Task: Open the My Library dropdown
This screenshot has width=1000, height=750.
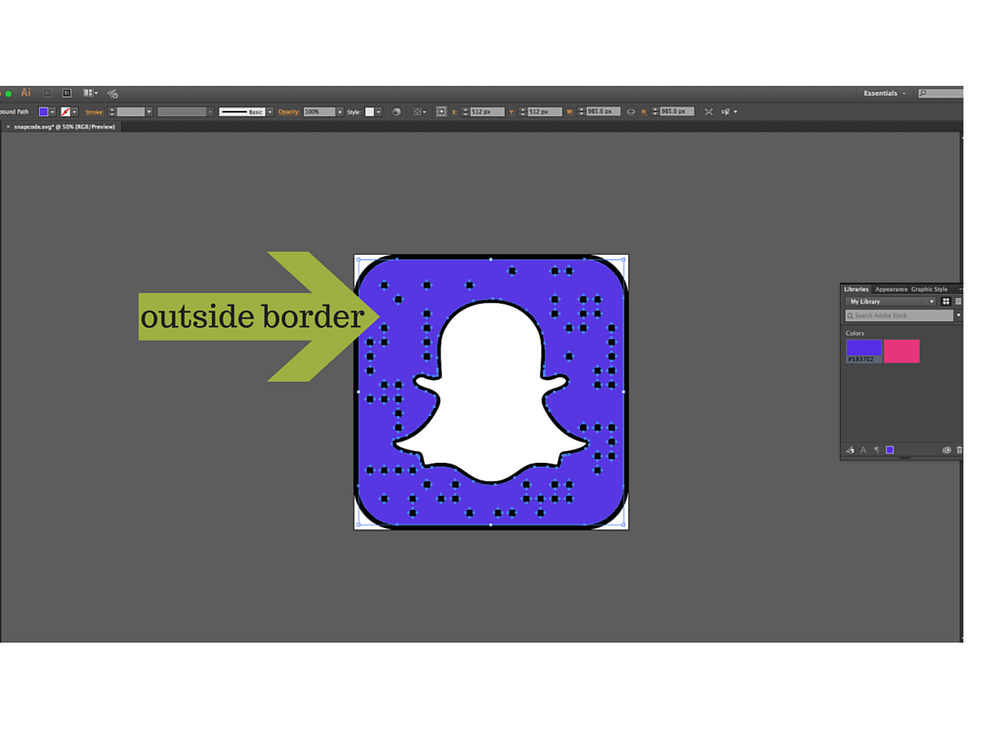Action: (x=891, y=302)
